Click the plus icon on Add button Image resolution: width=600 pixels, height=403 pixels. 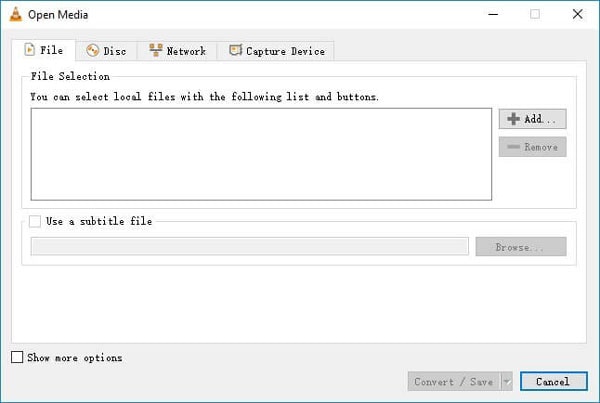(514, 119)
